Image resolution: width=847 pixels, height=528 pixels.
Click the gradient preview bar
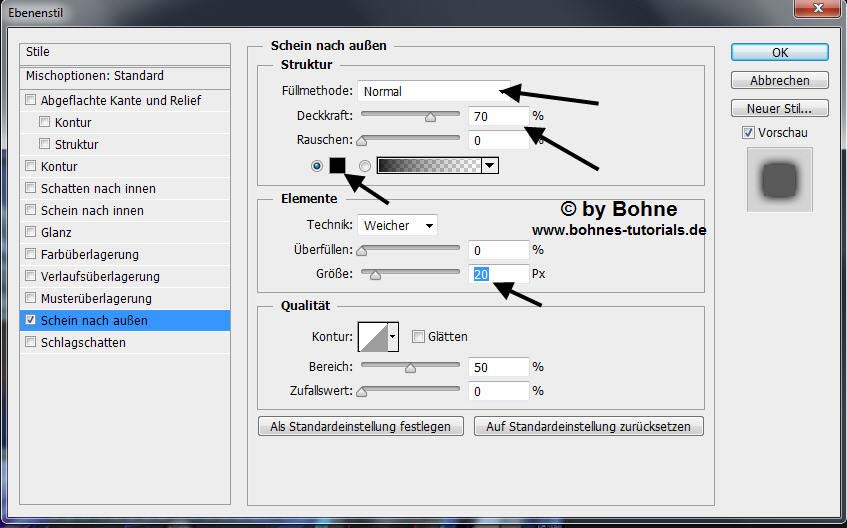428,166
